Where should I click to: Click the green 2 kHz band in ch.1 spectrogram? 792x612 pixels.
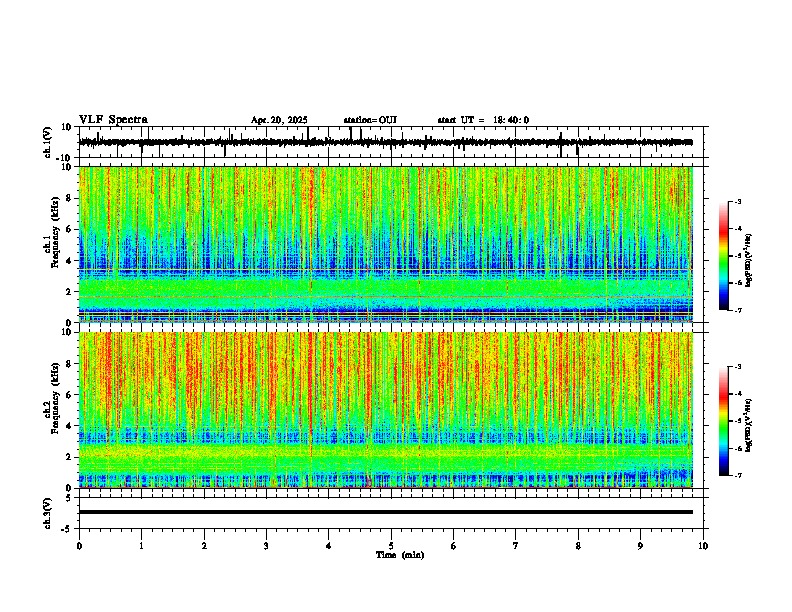(x=386, y=288)
